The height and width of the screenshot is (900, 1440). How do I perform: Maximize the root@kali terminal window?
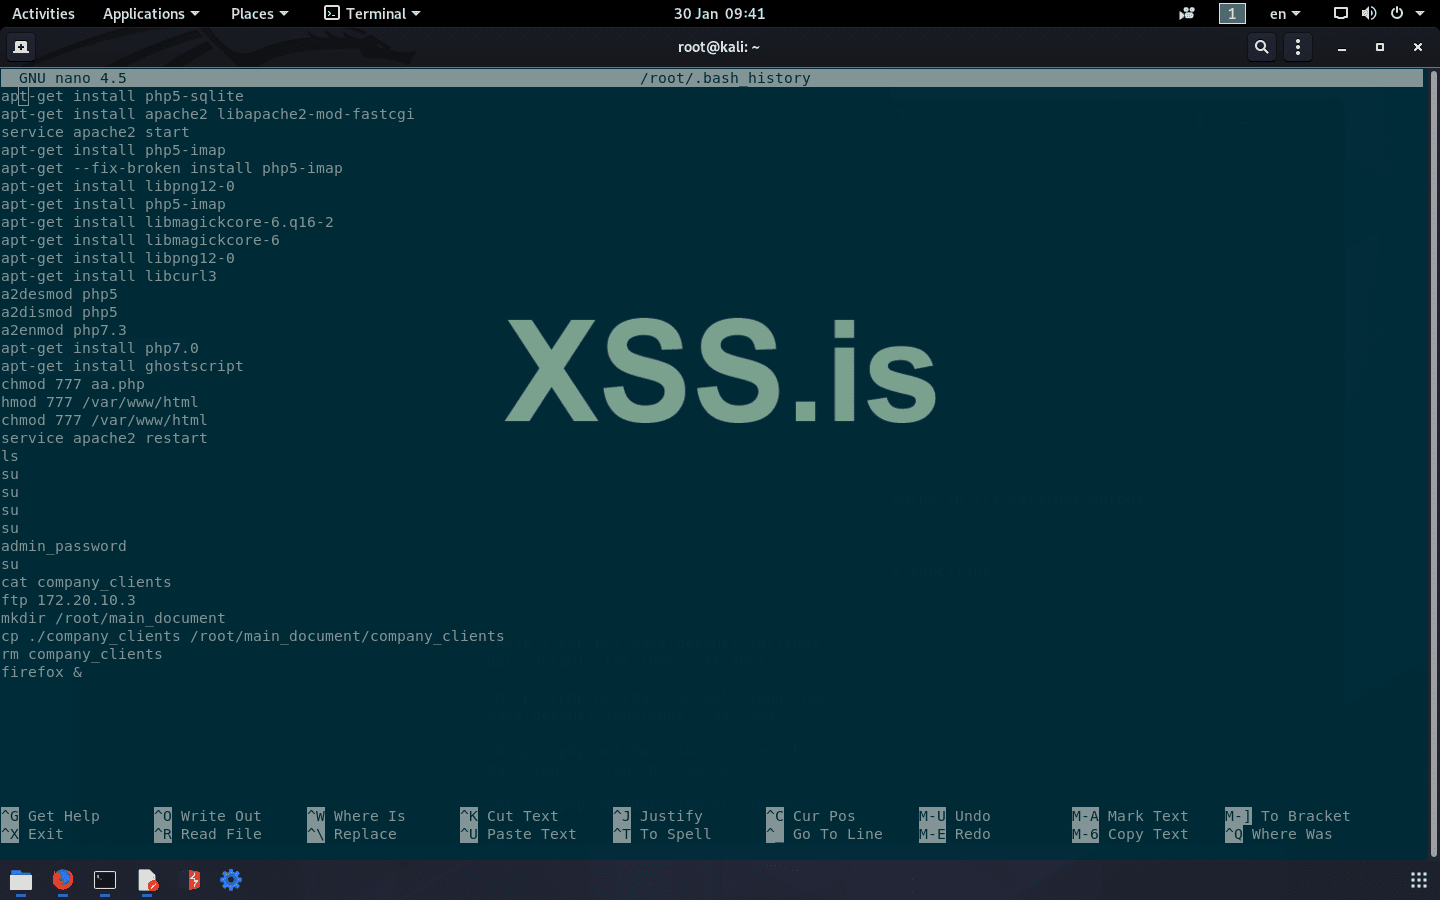[1380, 47]
